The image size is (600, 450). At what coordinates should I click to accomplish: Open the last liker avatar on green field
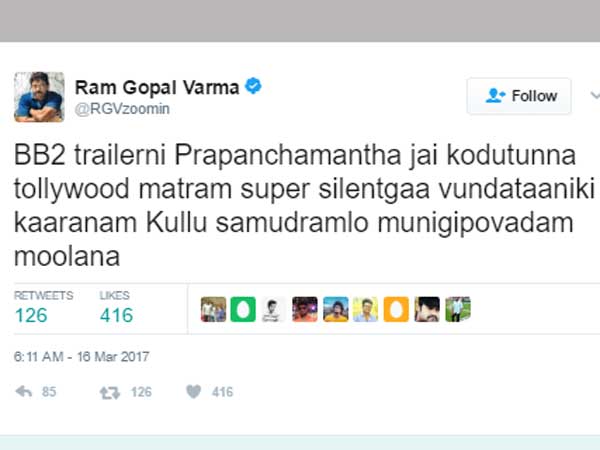[x=458, y=309]
